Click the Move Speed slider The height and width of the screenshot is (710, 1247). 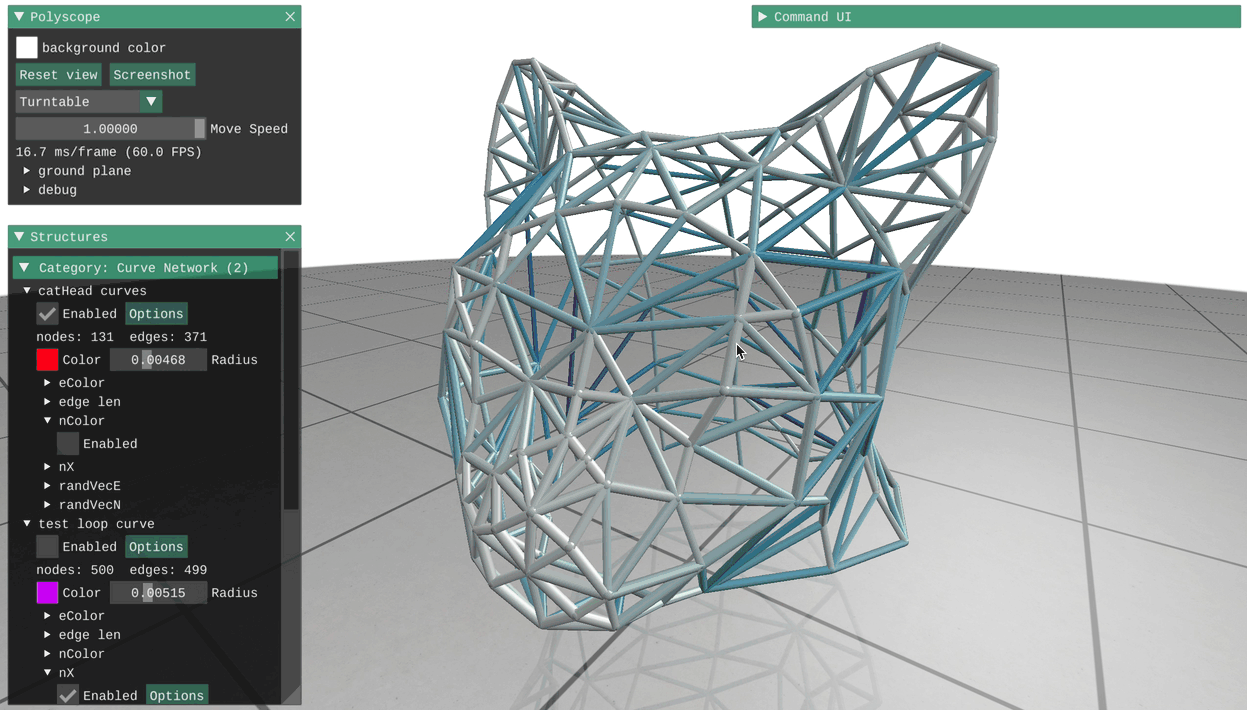(x=111, y=129)
